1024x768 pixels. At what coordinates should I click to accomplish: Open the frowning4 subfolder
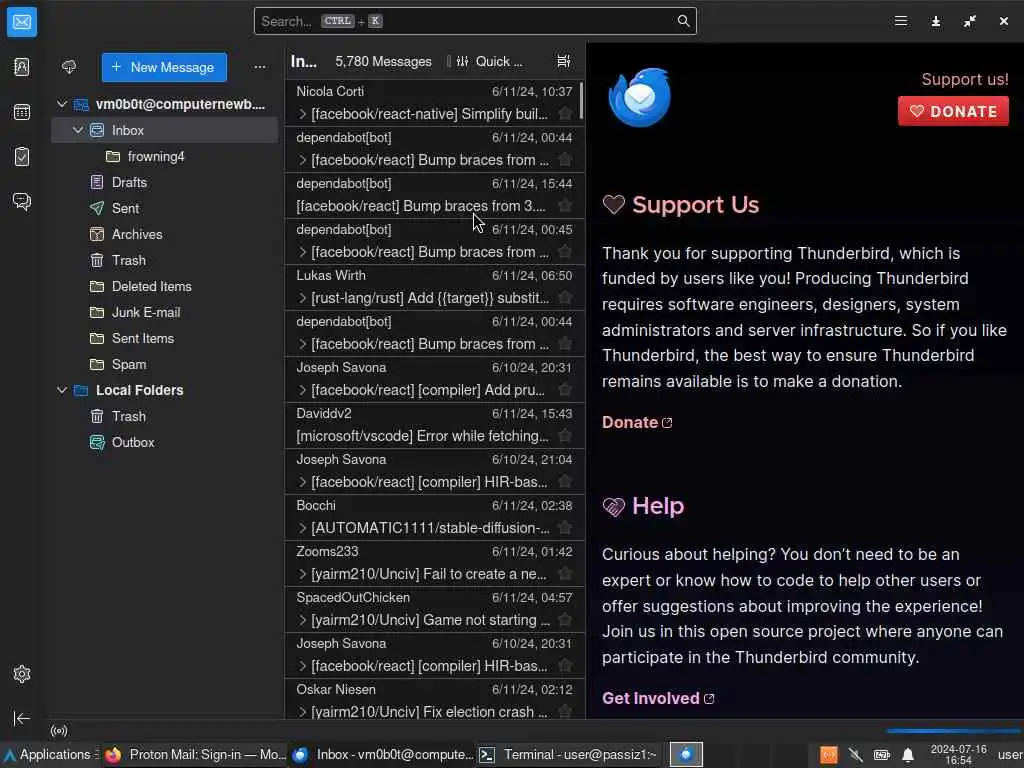point(165,156)
